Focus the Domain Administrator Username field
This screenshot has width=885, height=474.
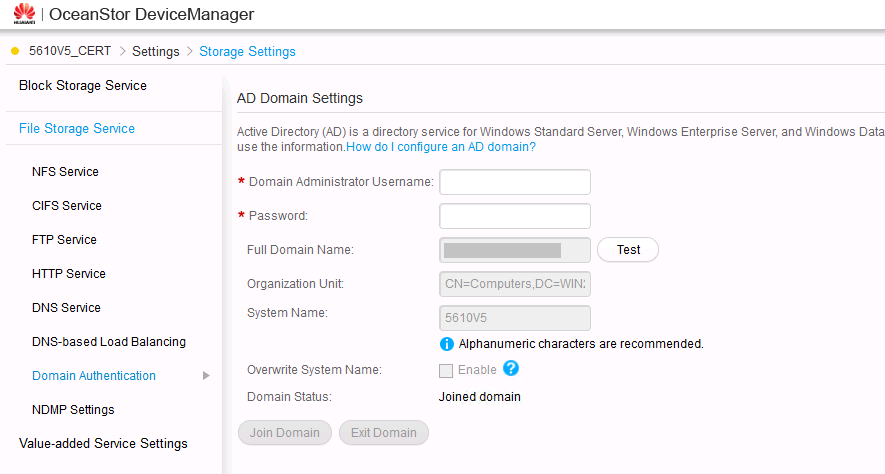pos(515,182)
